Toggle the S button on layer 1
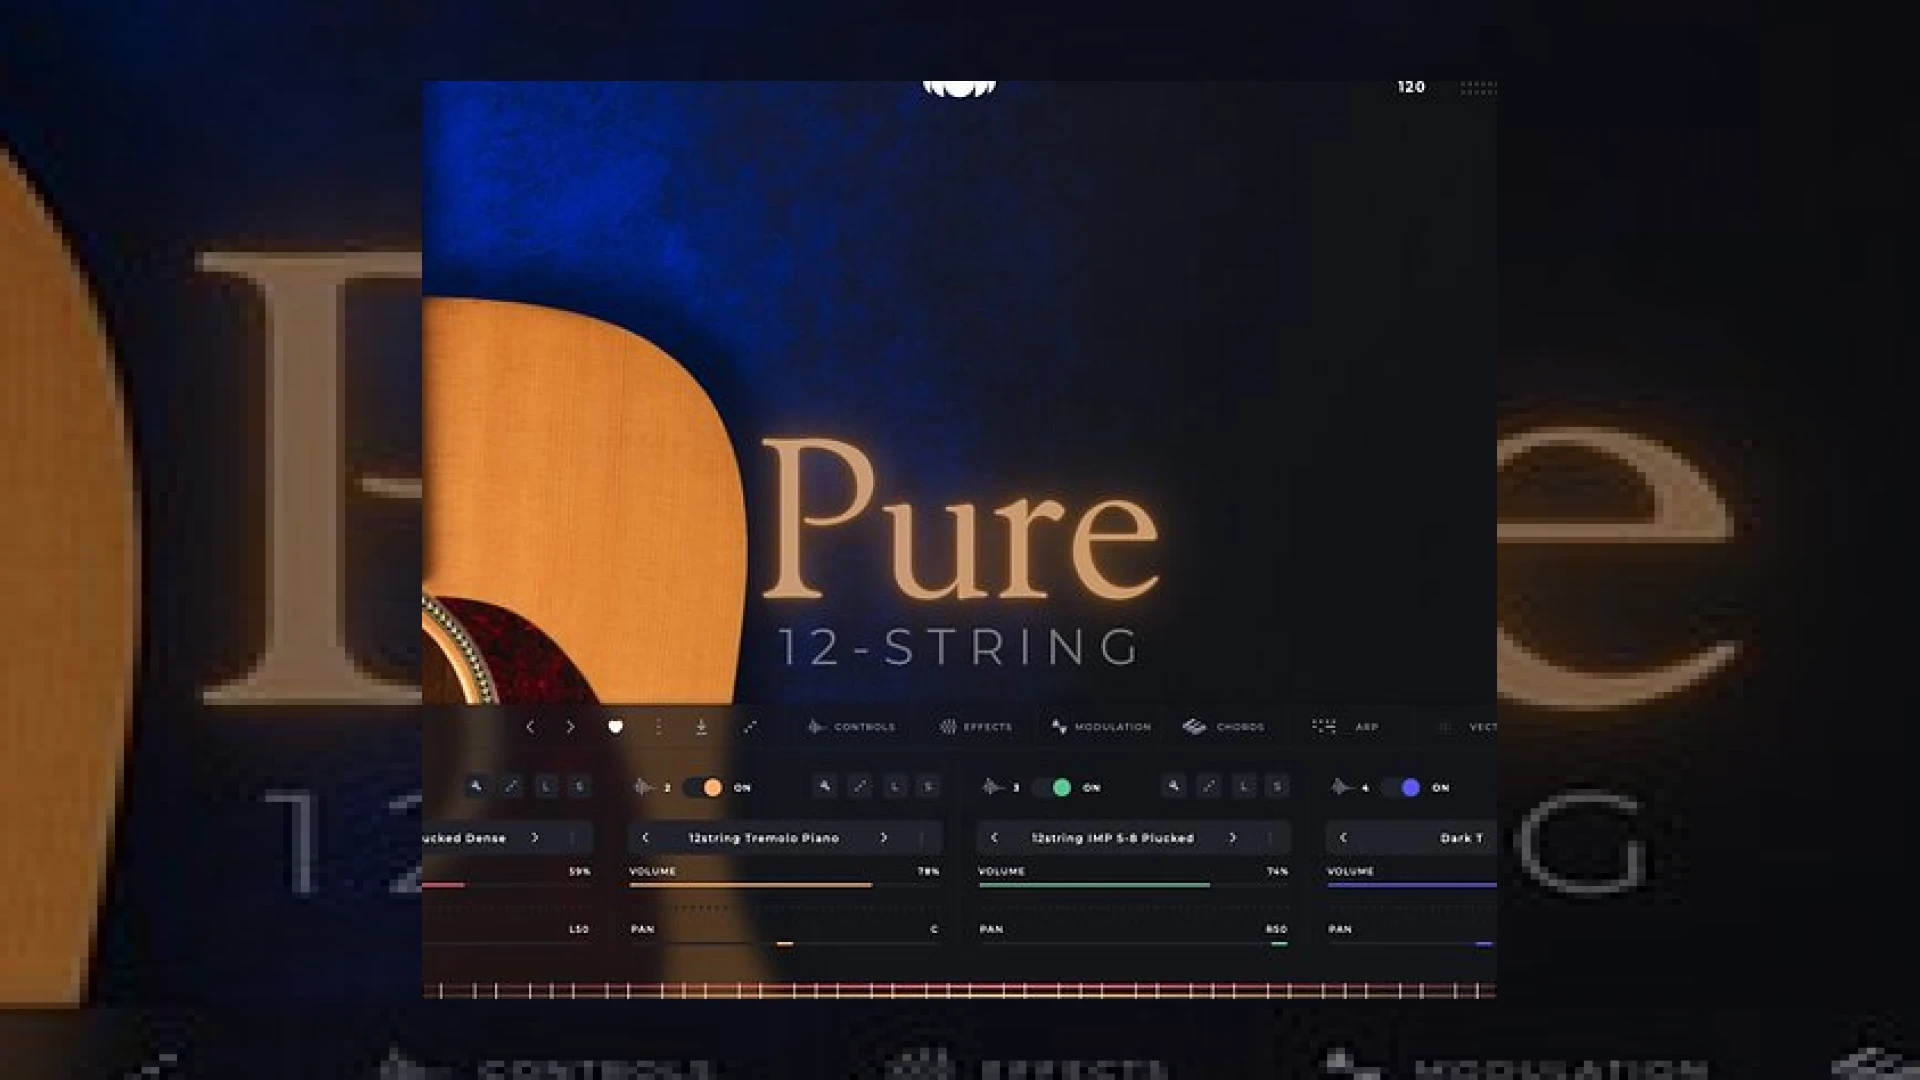The image size is (1920, 1080). pyautogui.click(x=580, y=787)
